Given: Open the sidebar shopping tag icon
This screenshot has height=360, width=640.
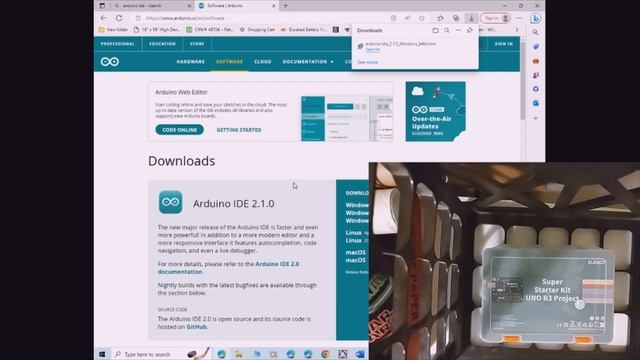Looking at the screenshot, I should pyautogui.click(x=536, y=47).
